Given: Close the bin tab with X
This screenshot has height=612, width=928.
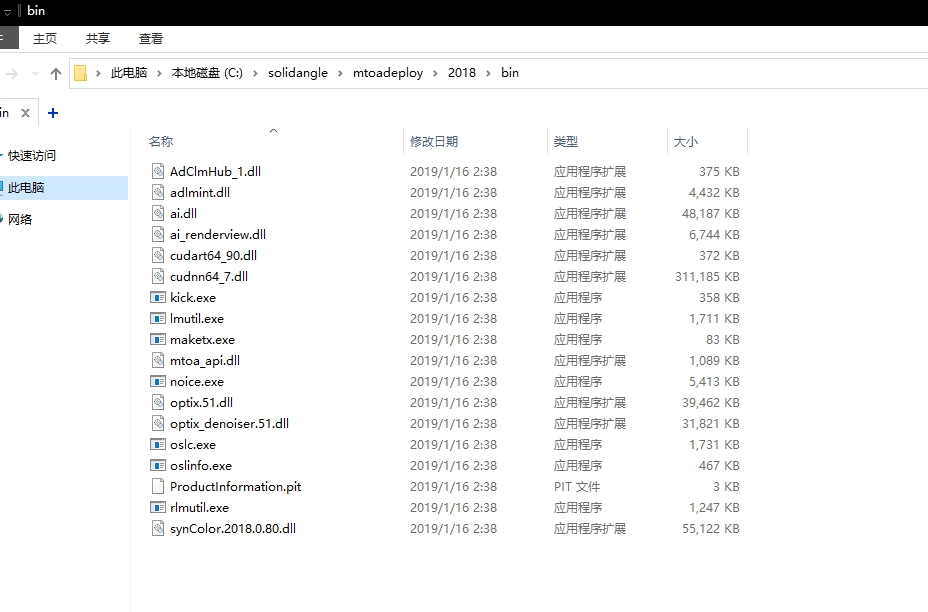Looking at the screenshot, I should click(x=26, y=113).
